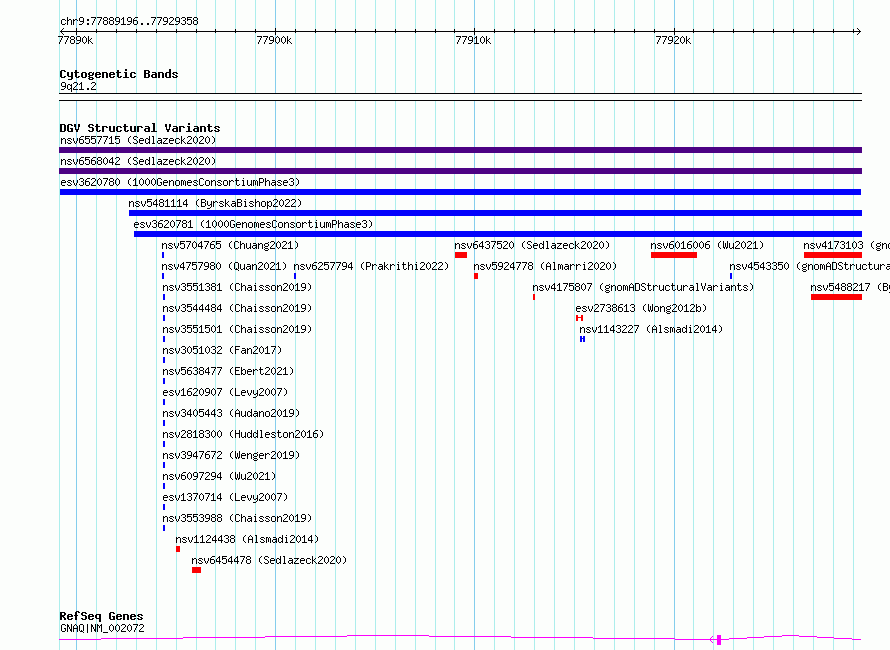Open esv3620781 (1000GenomesConsortiumPhase3) label
Viewport: 890px width, 650px height.
pyautogui.click(x=253, y=224)
